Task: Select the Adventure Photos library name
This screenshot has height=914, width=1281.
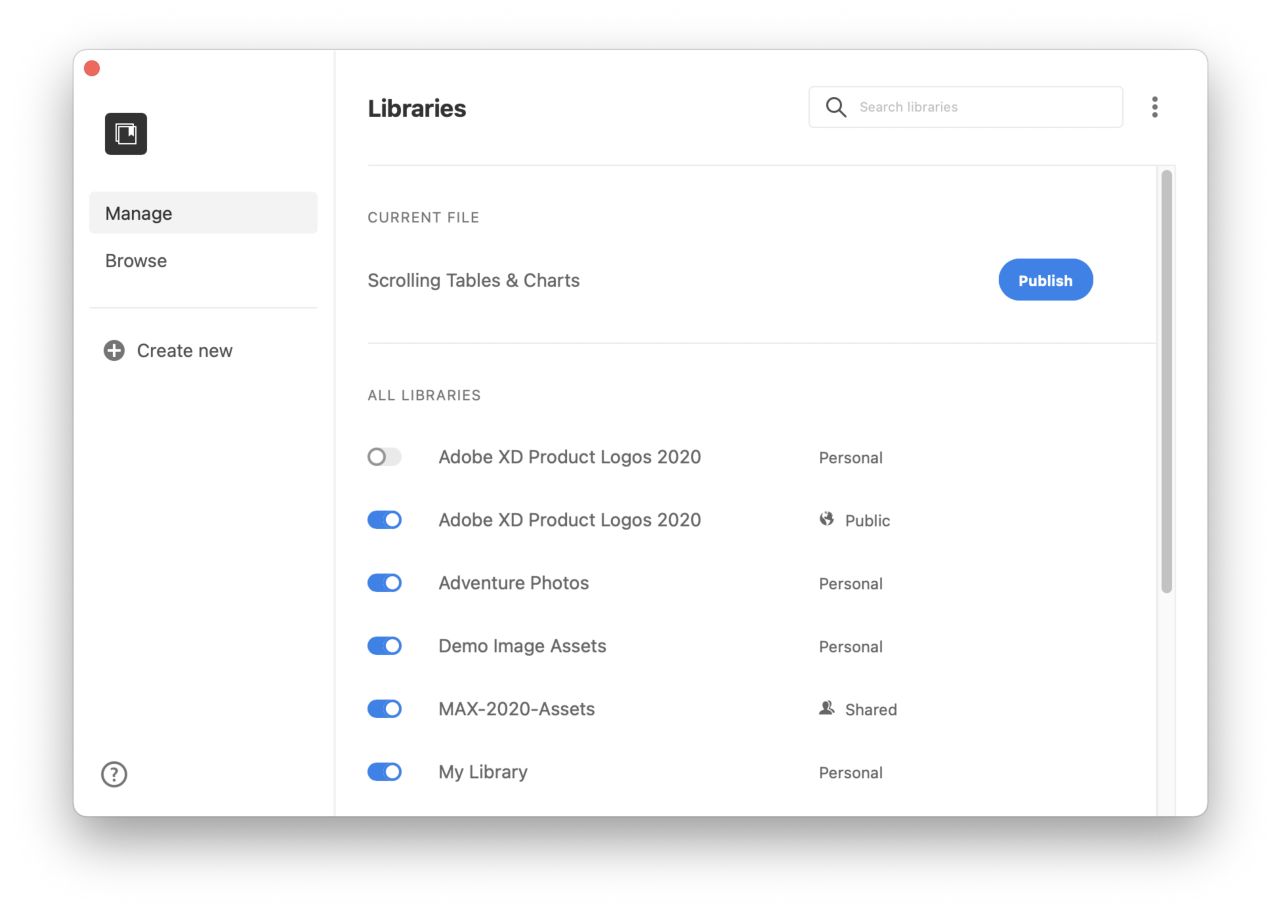Action: (x=514, y=583)
